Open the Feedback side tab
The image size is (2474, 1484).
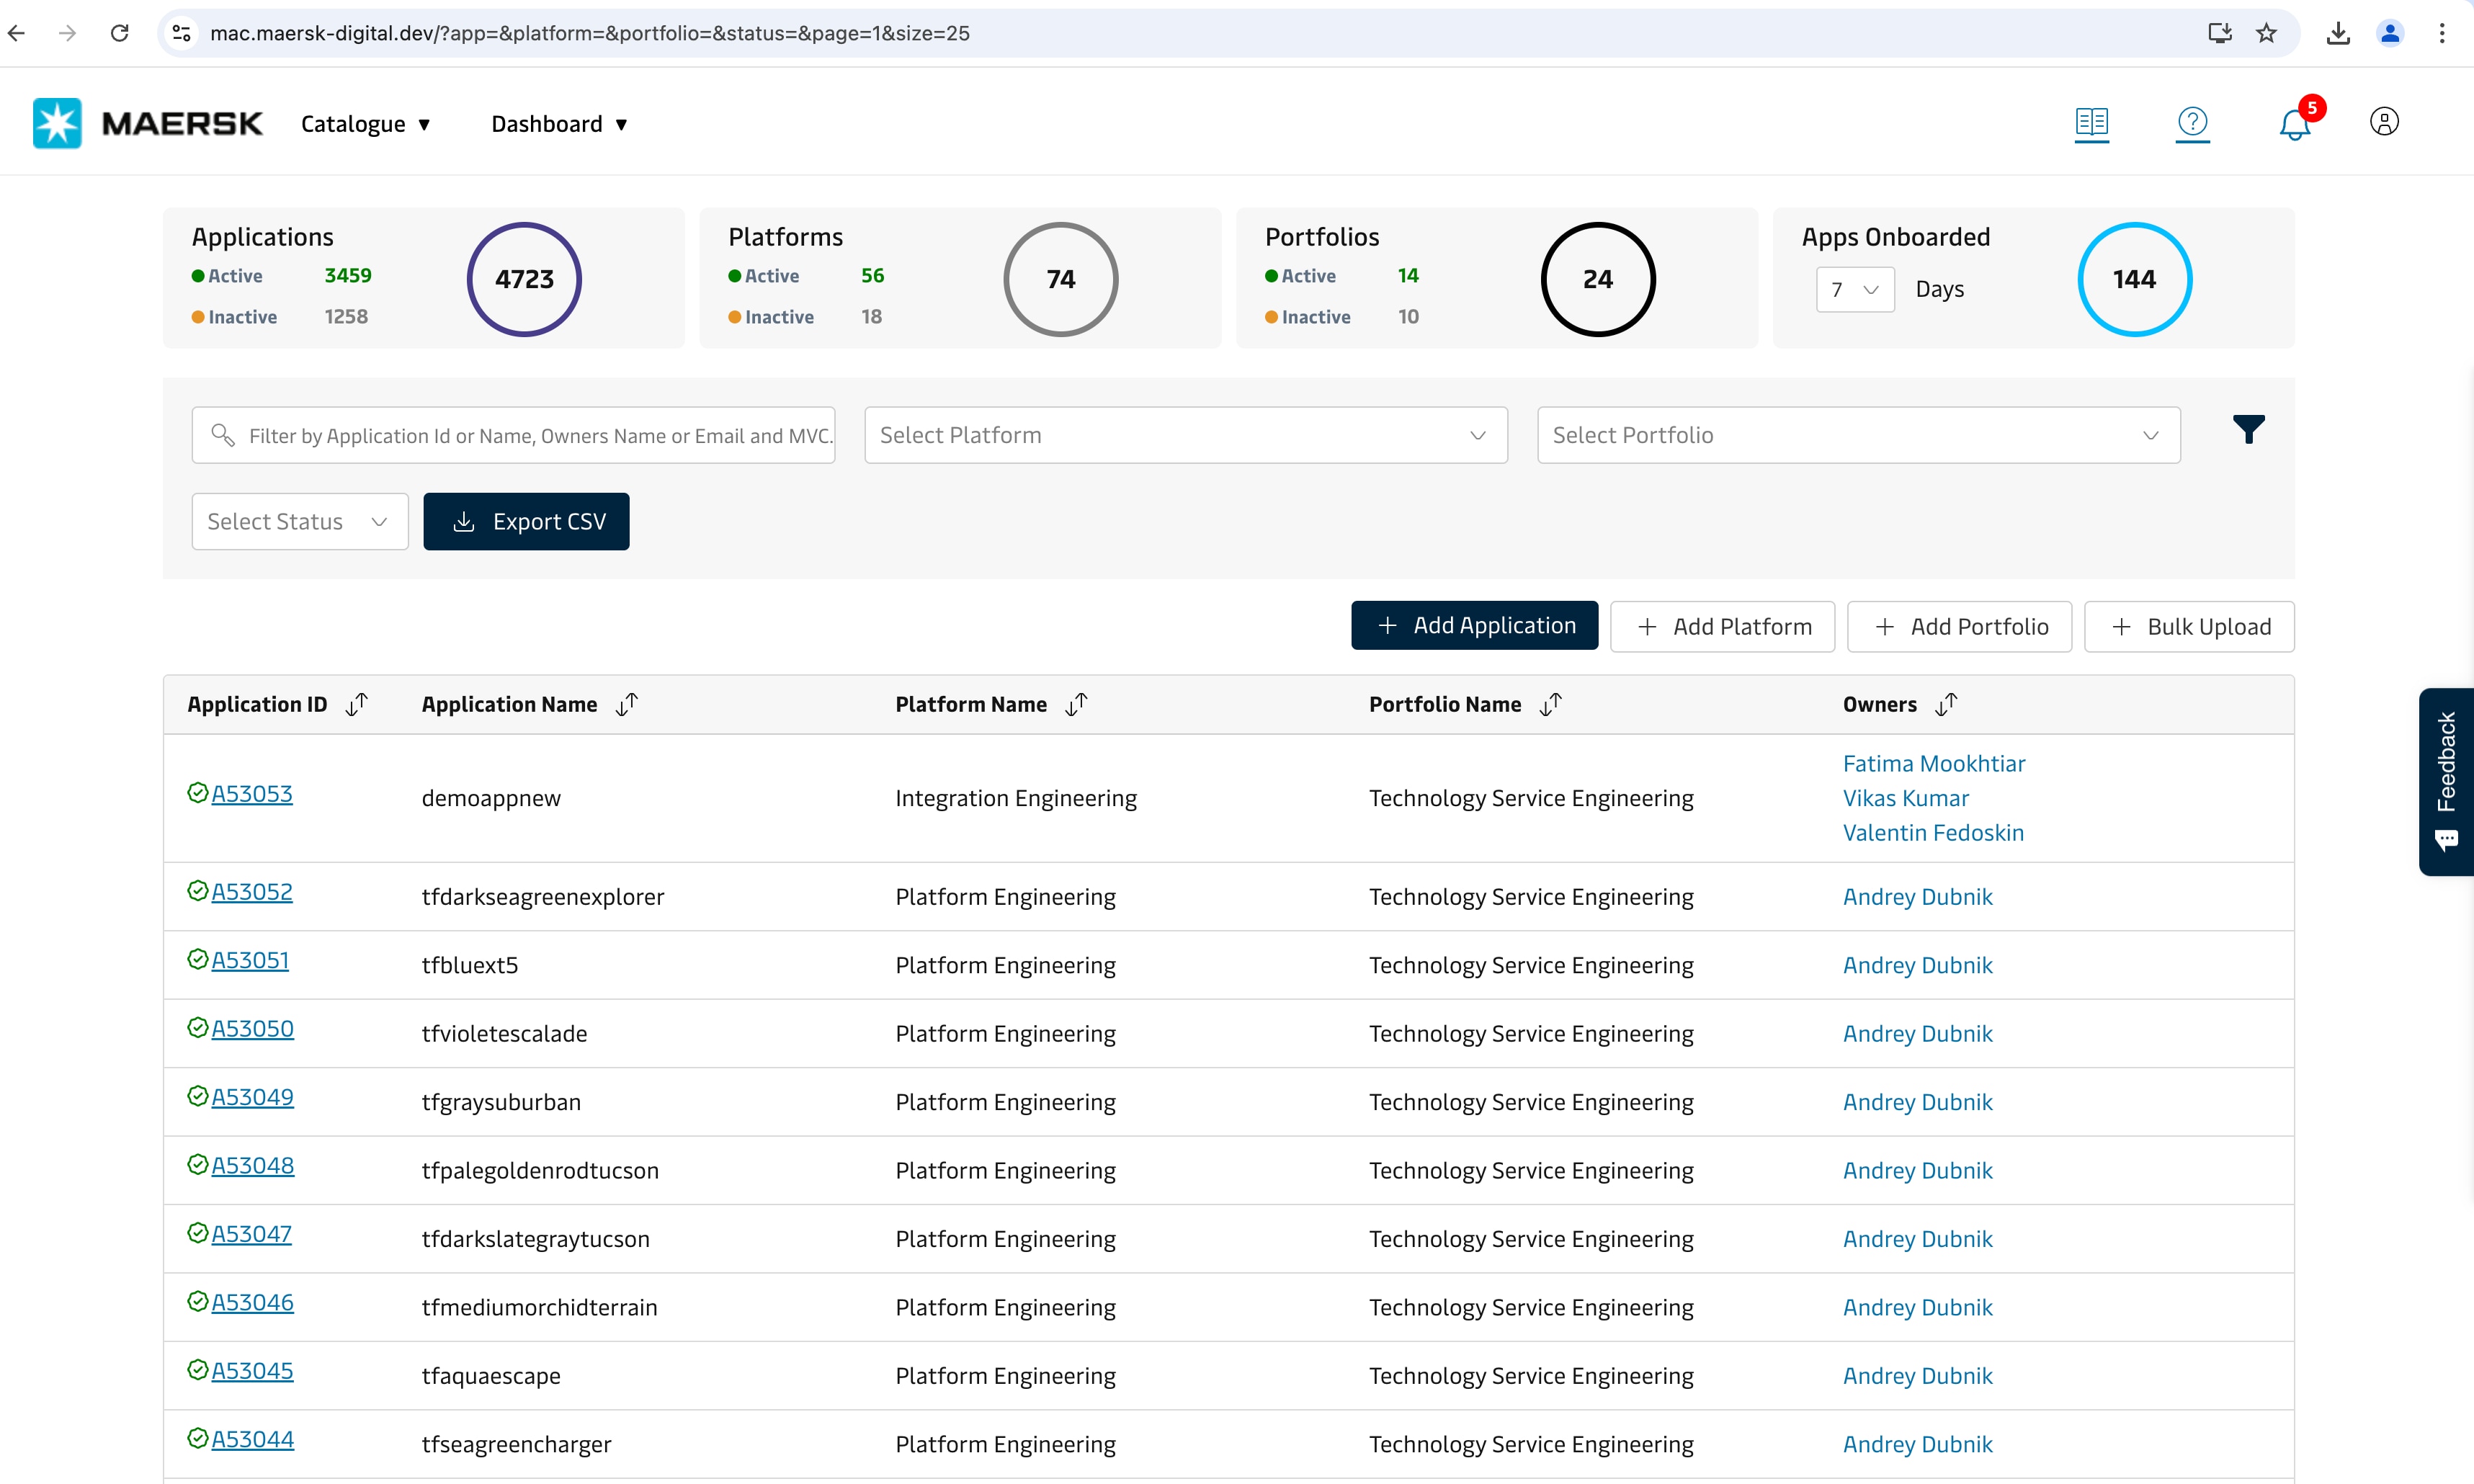[x=2446, y=781]
